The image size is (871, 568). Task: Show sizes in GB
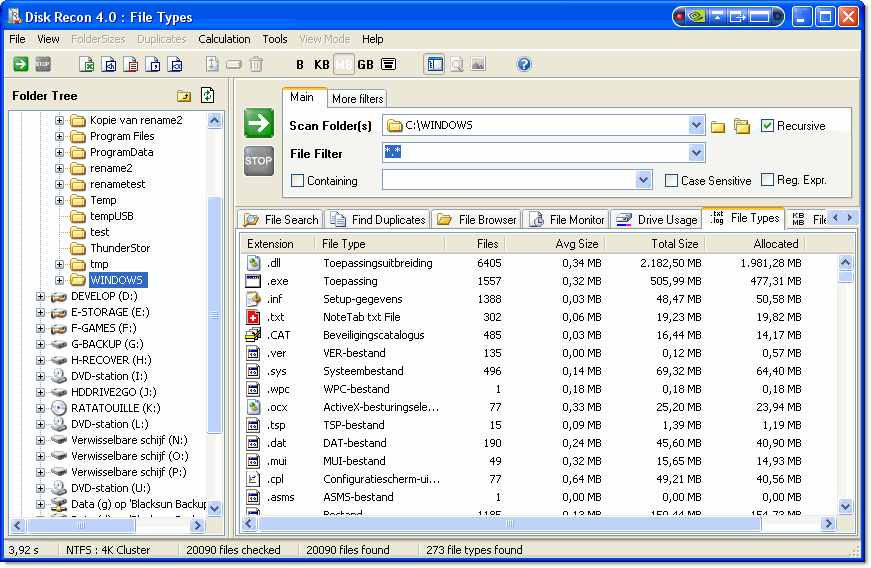coord(366,64)
